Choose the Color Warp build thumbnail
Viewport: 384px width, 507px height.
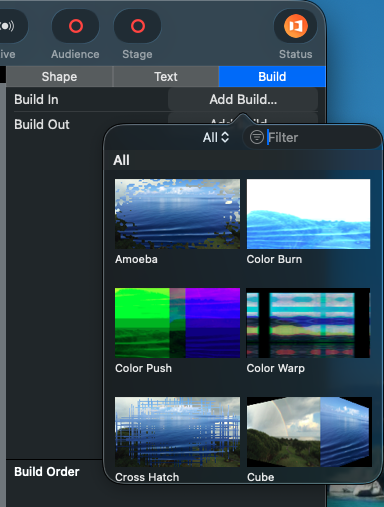pyautogui.click(x=308, y=323)
